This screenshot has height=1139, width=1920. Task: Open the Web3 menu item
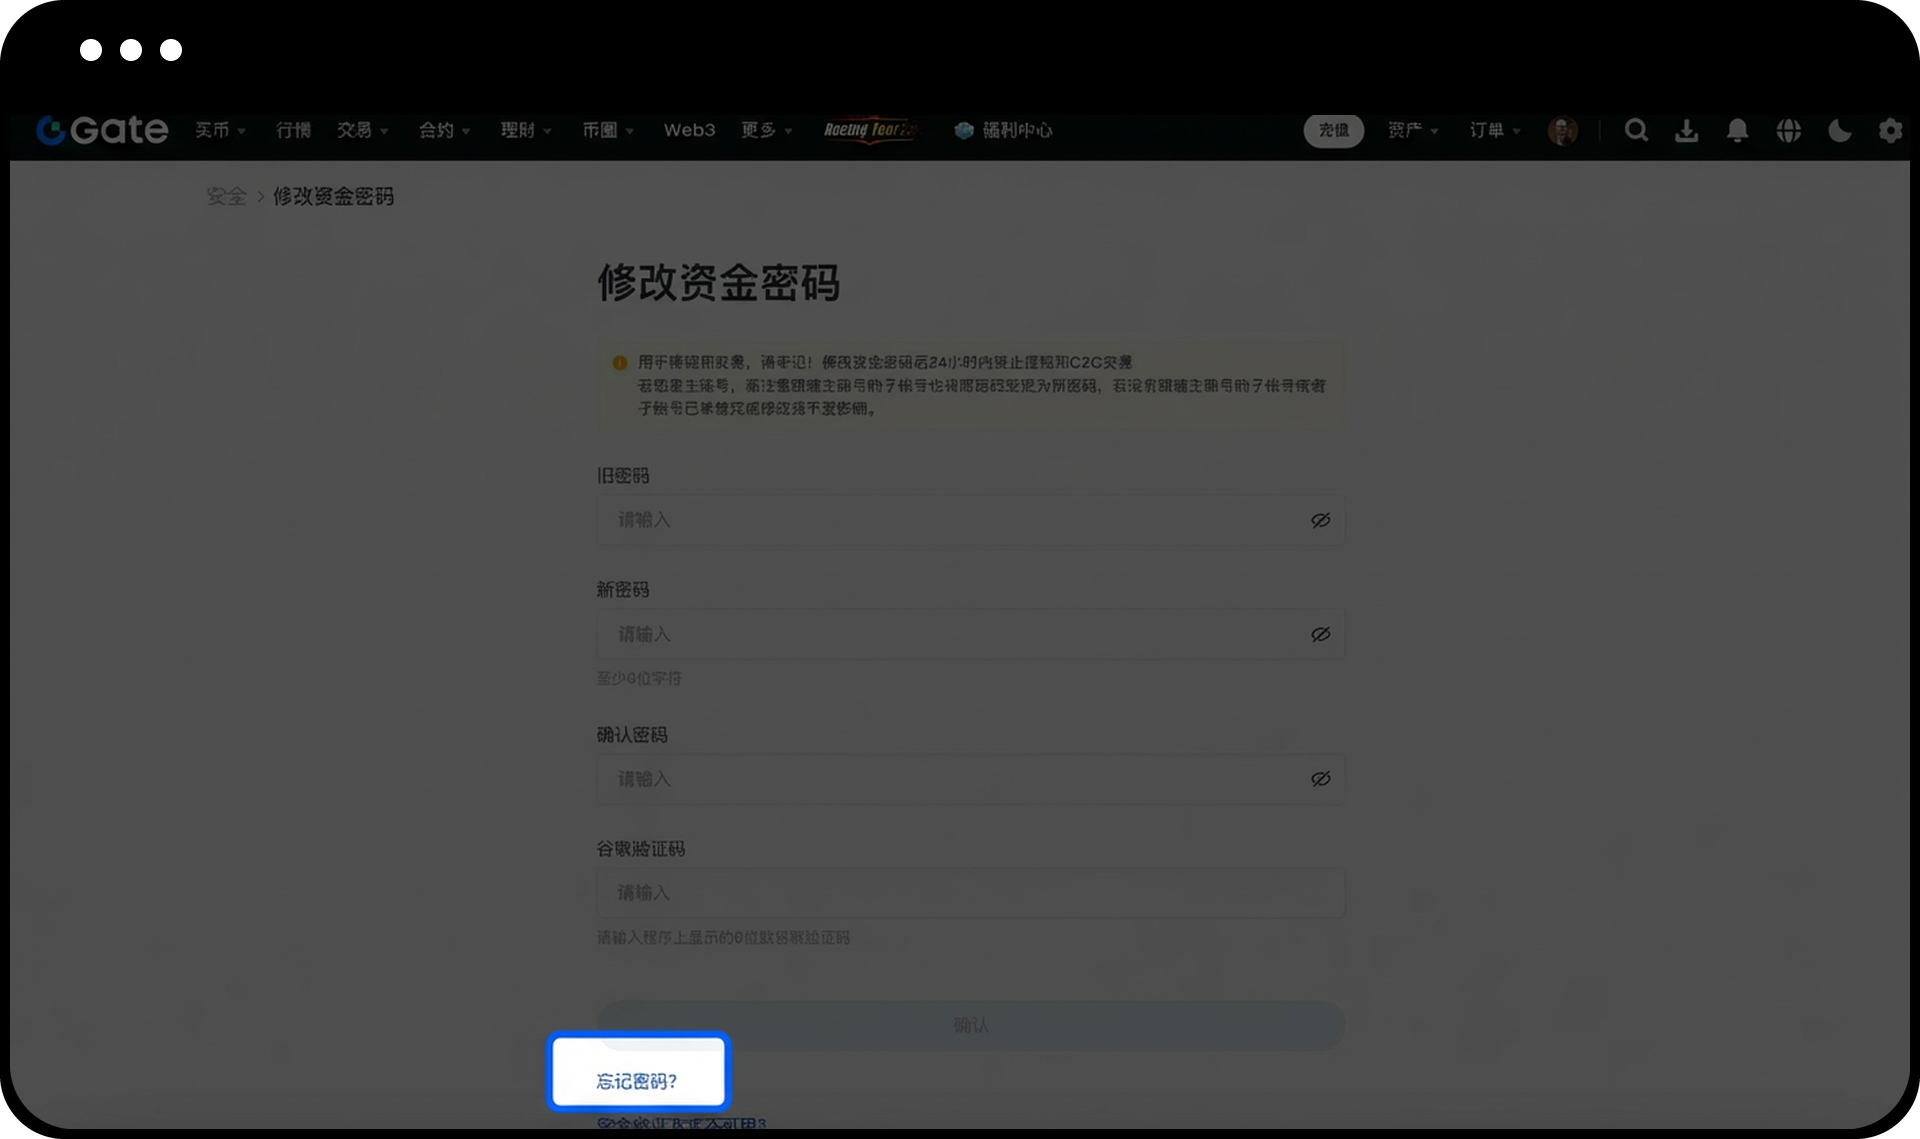click(x=689, y=130)
